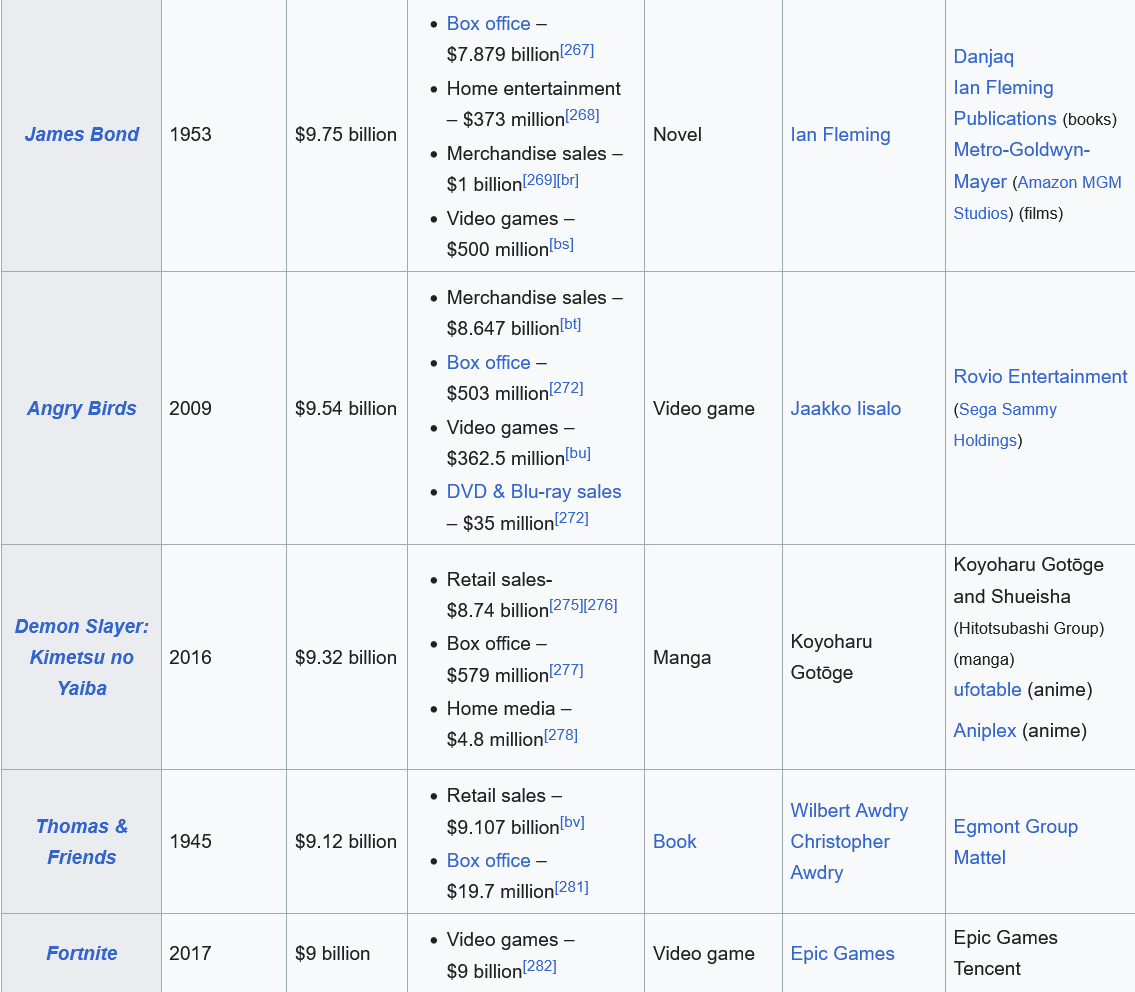Open the Sega Sammy Holdings link
The height and width of the screenshot is (992, 1135).
tap(1005, 425)
